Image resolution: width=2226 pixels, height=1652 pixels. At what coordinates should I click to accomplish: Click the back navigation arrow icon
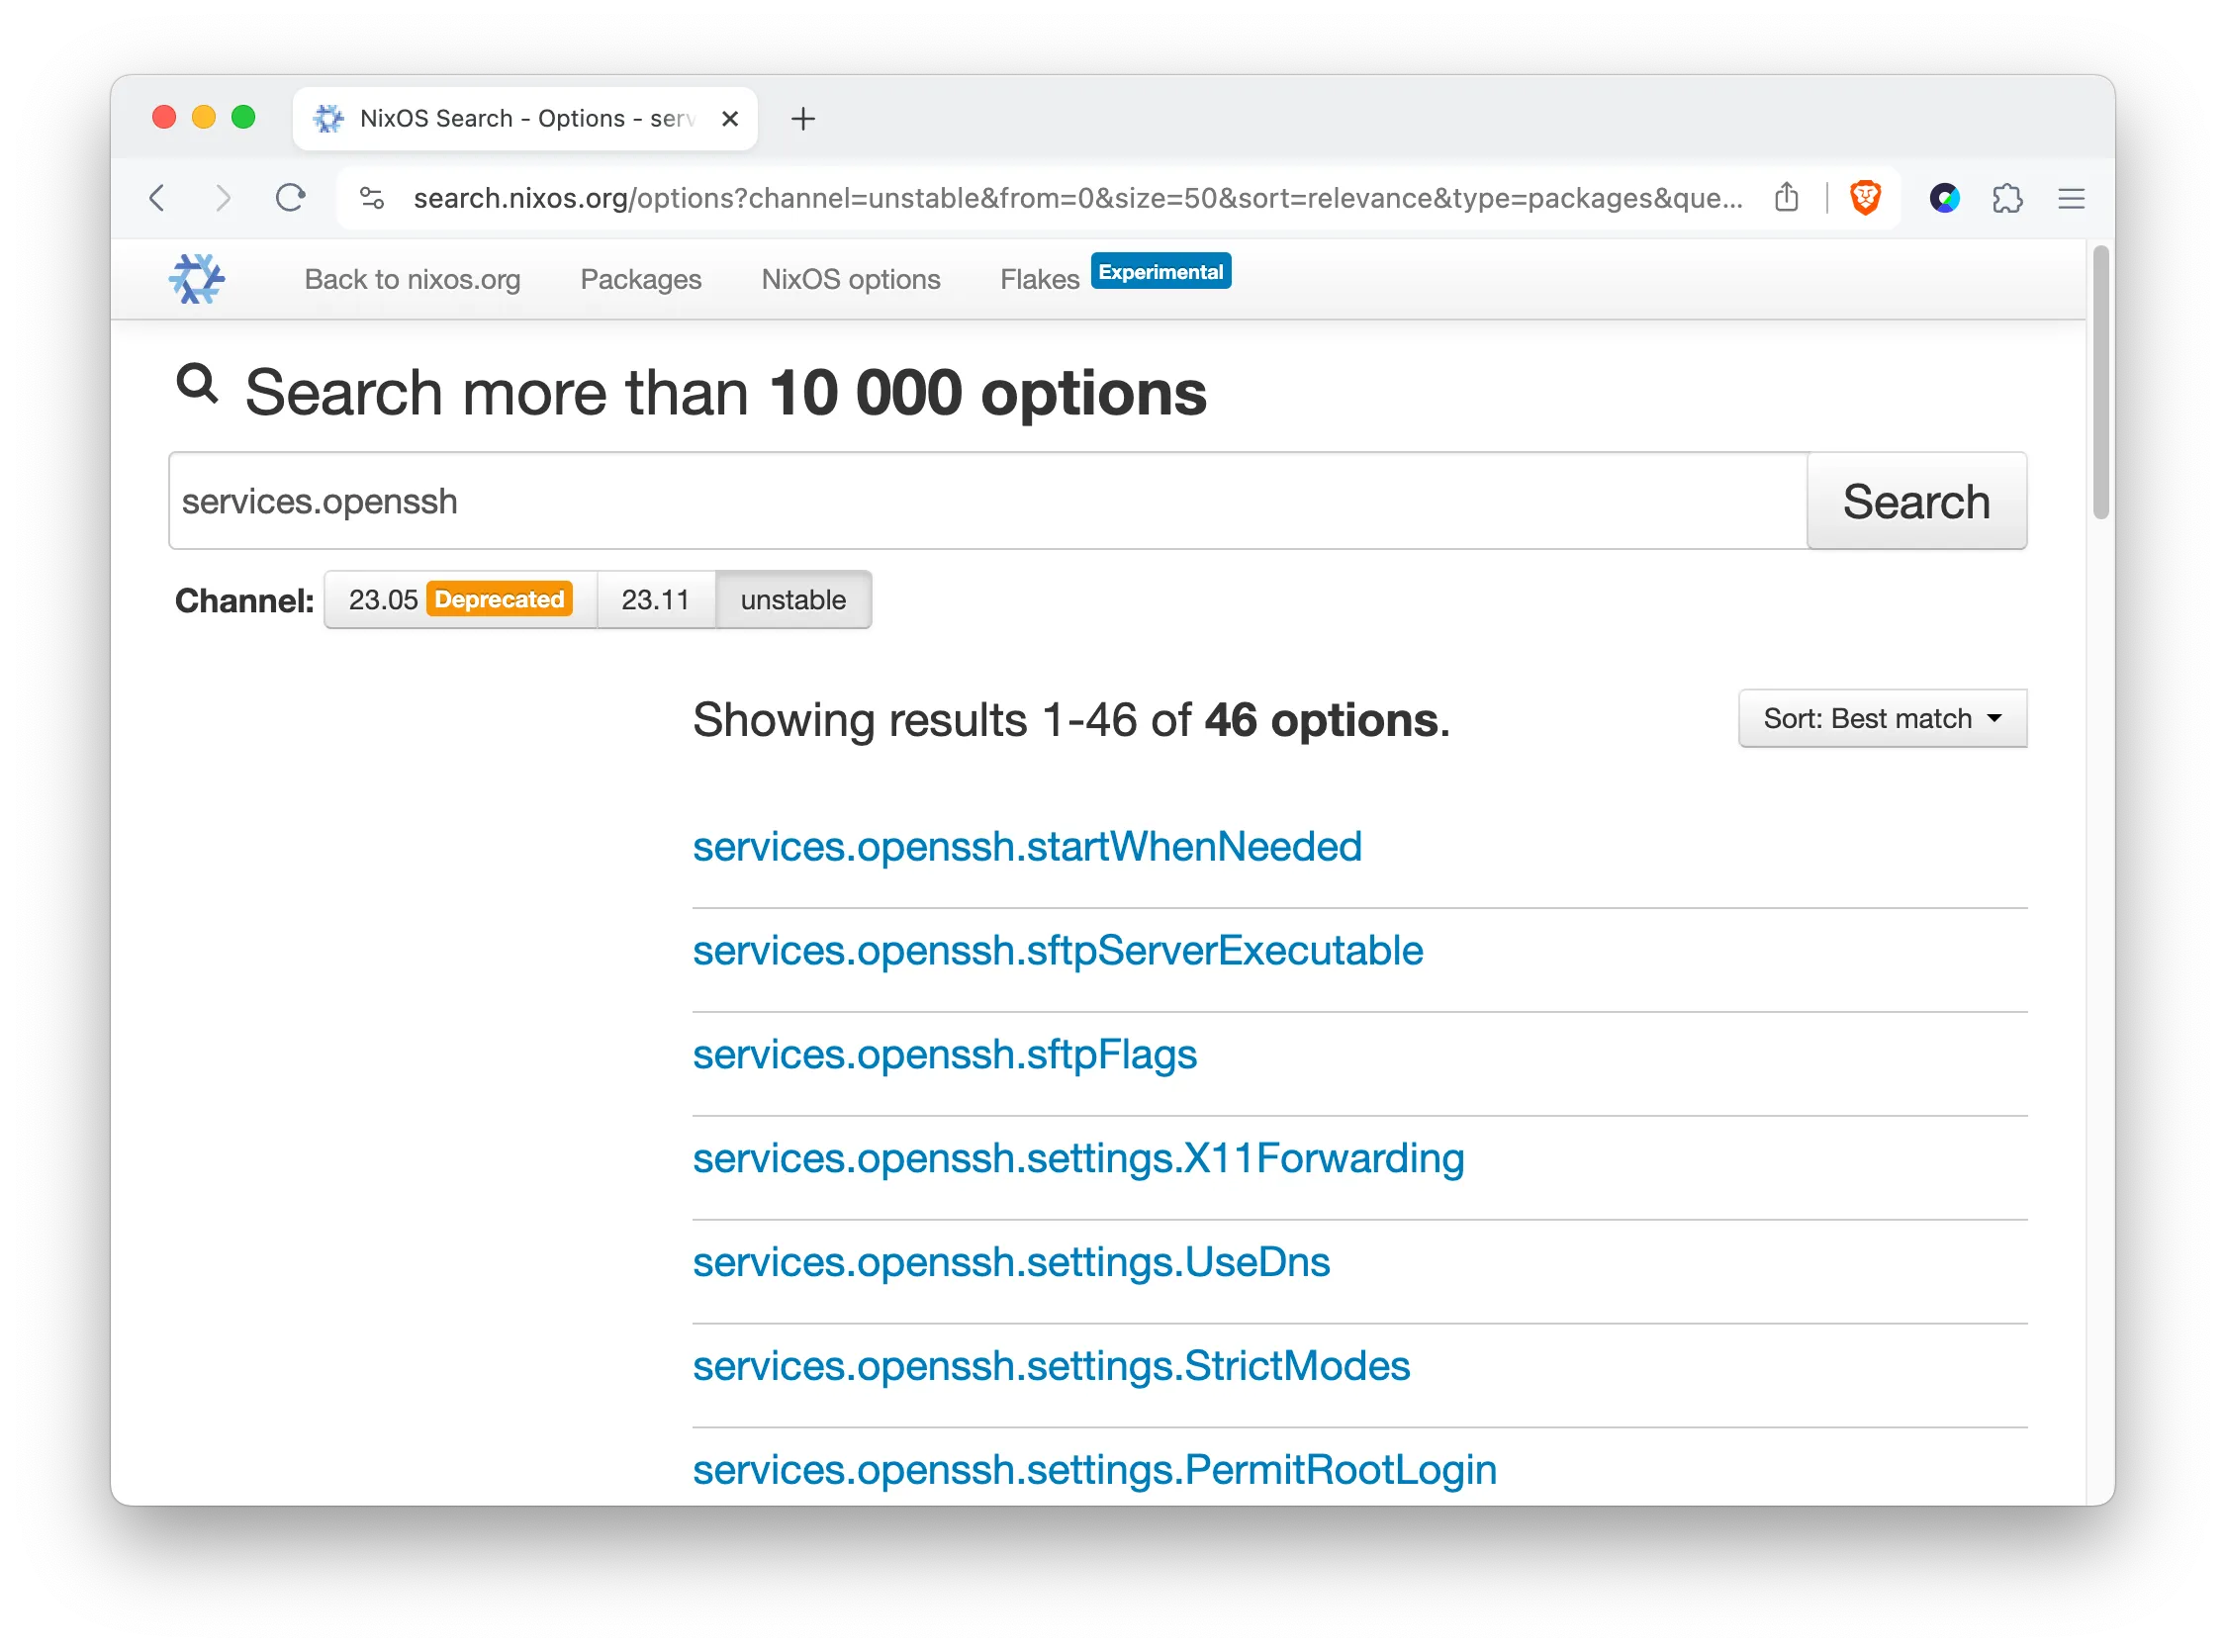(x=159, y=198)
